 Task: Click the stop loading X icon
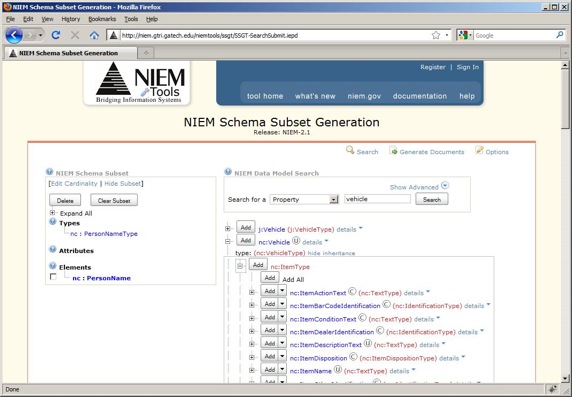click(75, 35)
